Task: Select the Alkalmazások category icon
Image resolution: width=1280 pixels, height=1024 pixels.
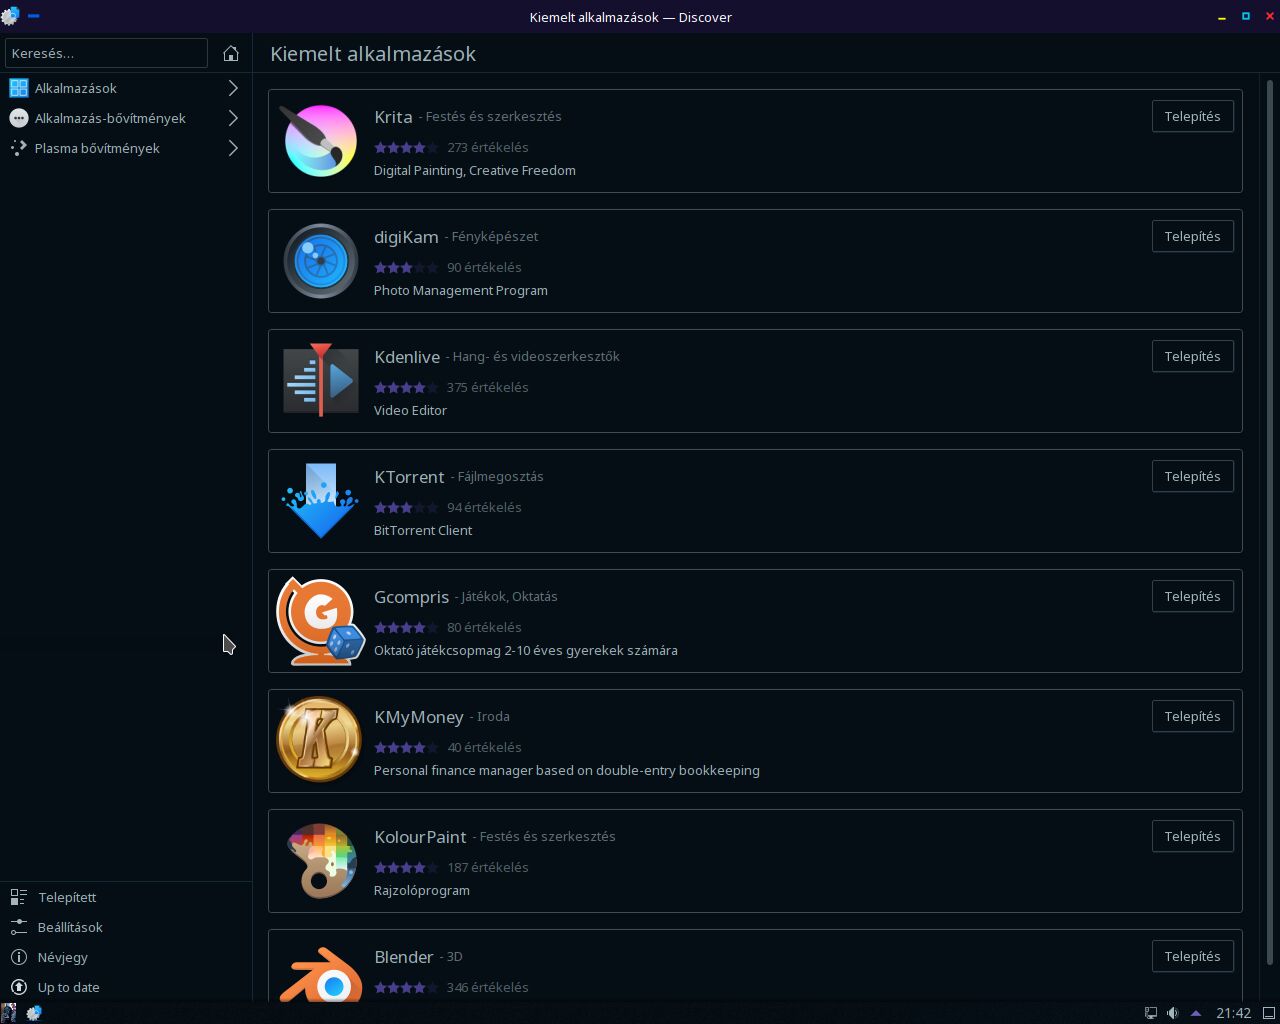Action: click(18, 88)
